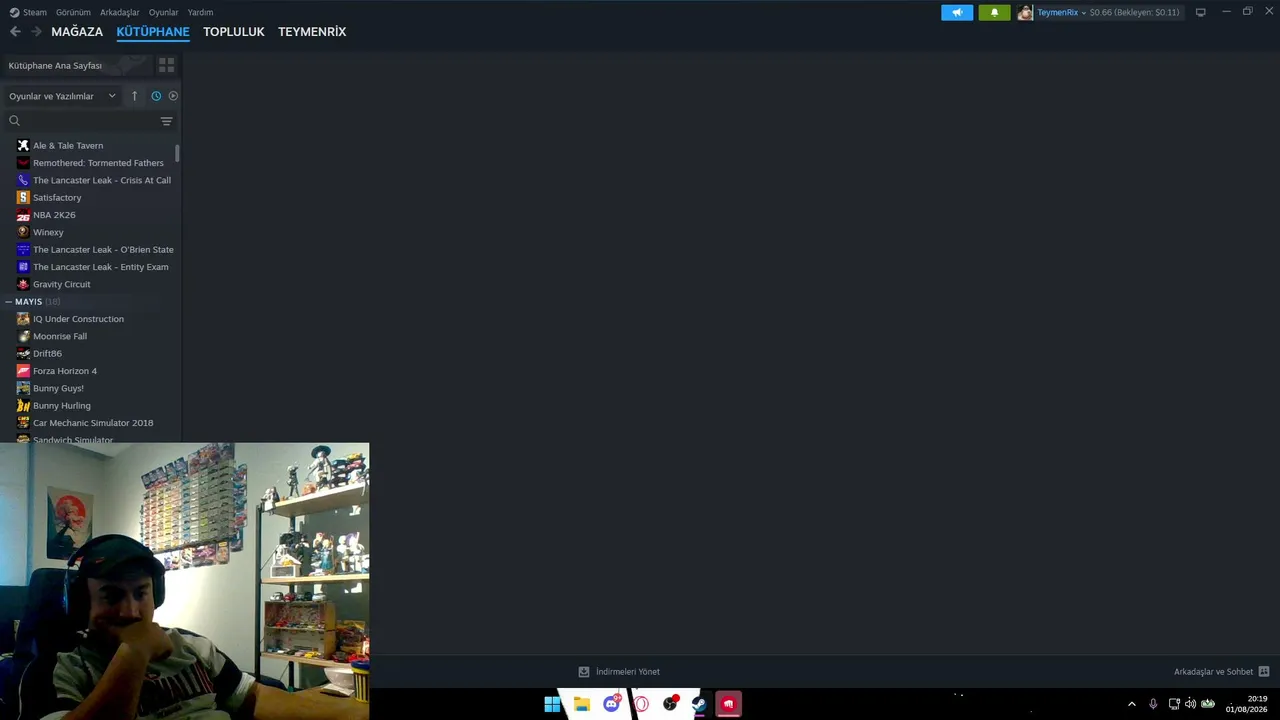Reverse sort order with the up arrow
Image resolution: width=1280 pixels, height=720 pixels.
click(134, 96)
